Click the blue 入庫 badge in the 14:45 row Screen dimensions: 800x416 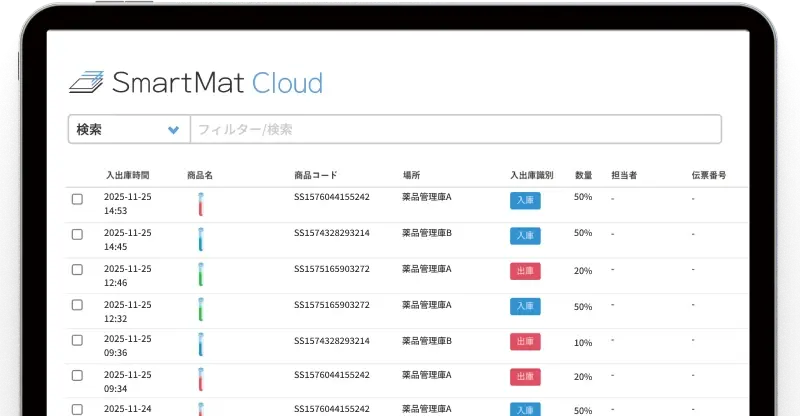pos(525,236)
